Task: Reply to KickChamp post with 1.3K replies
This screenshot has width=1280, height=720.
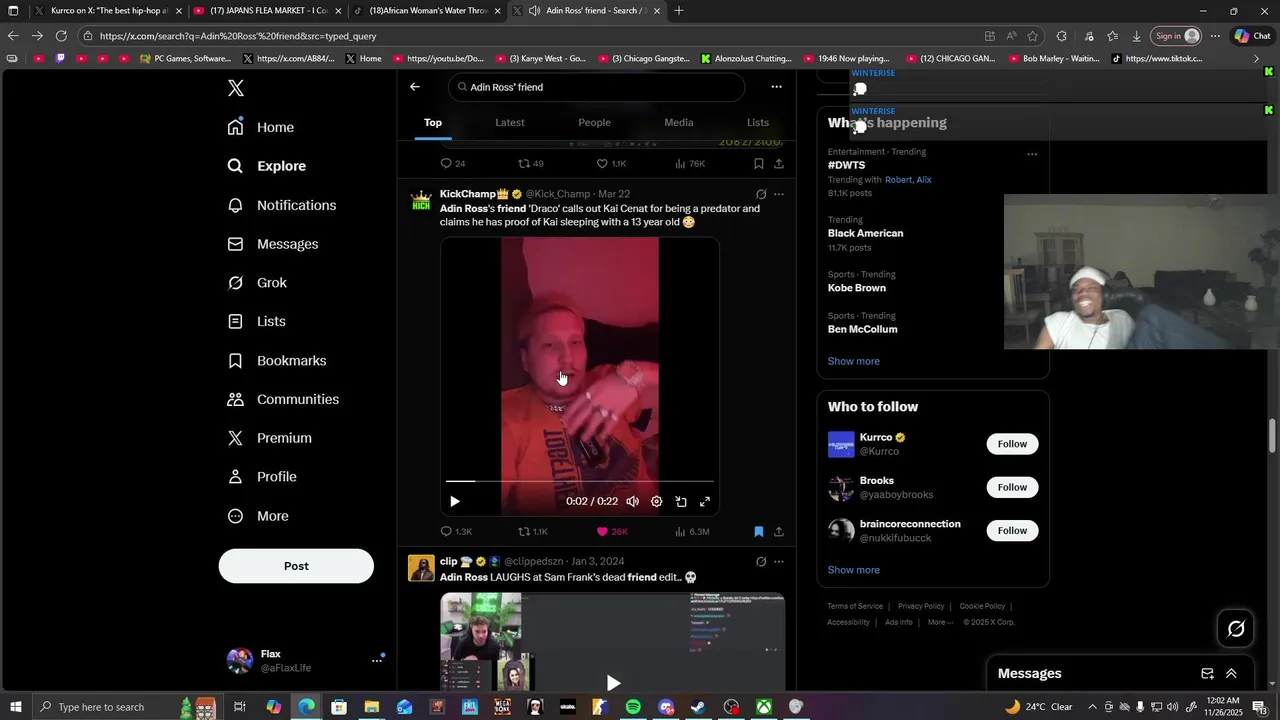Action: (456, 532)
